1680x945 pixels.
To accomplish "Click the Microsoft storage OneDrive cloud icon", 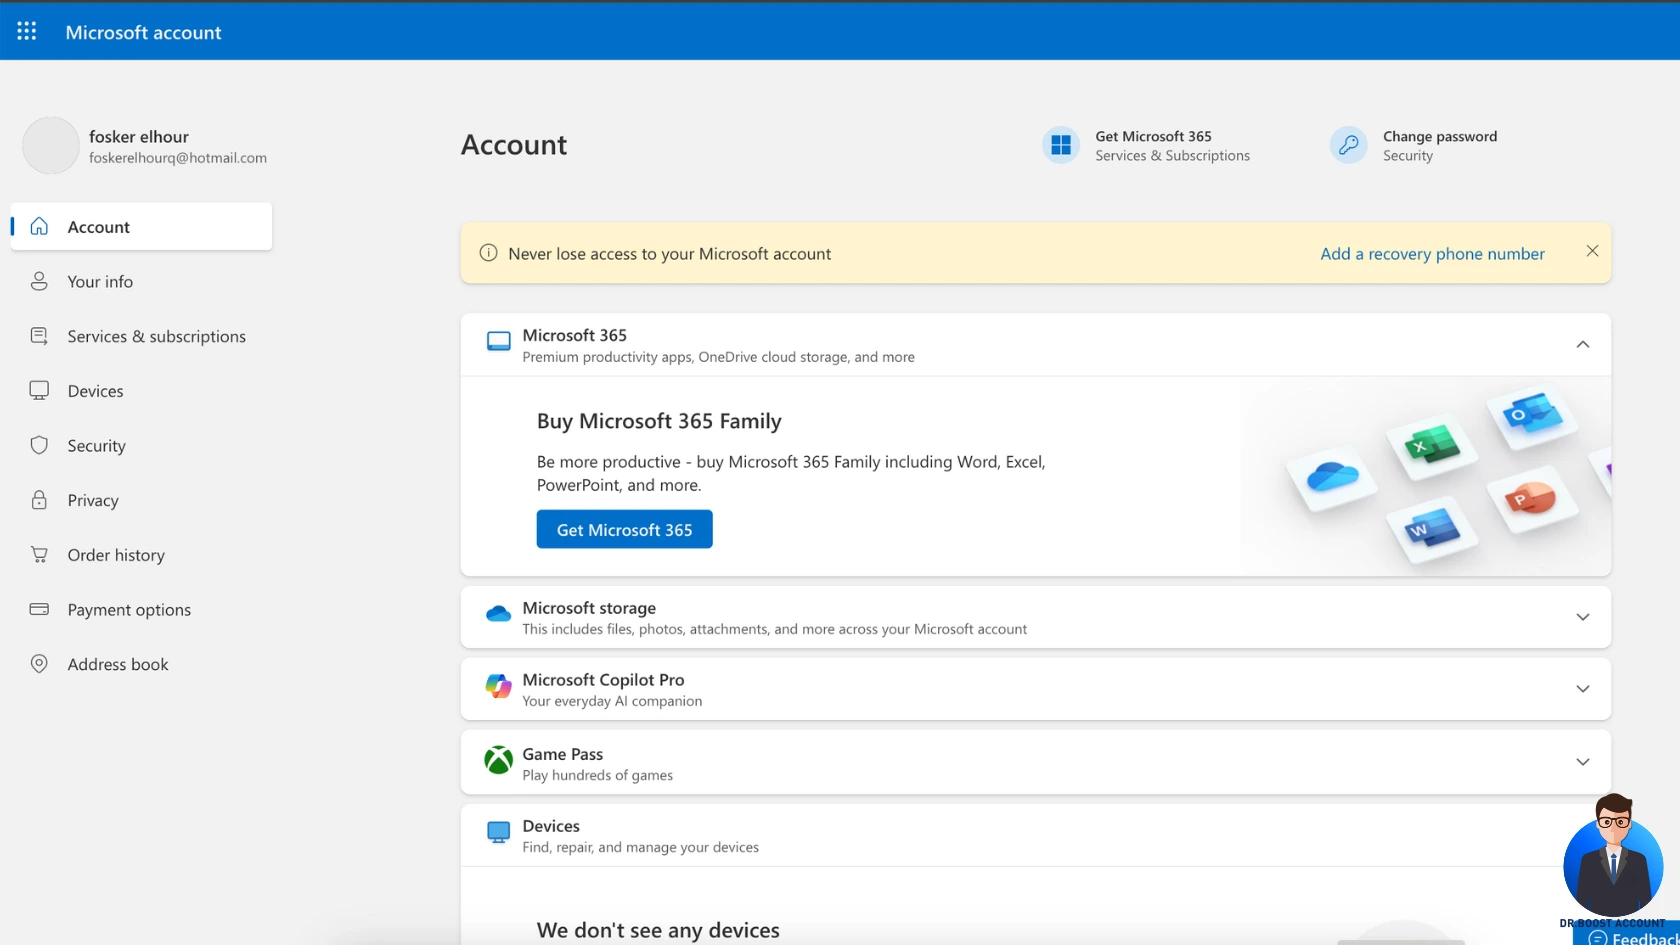I will (x=498, y=614).
